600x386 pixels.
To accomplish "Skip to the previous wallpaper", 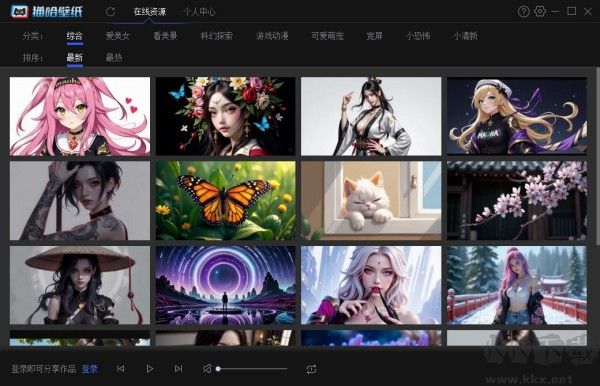I will pyautogui.click(x=121, y=369).
